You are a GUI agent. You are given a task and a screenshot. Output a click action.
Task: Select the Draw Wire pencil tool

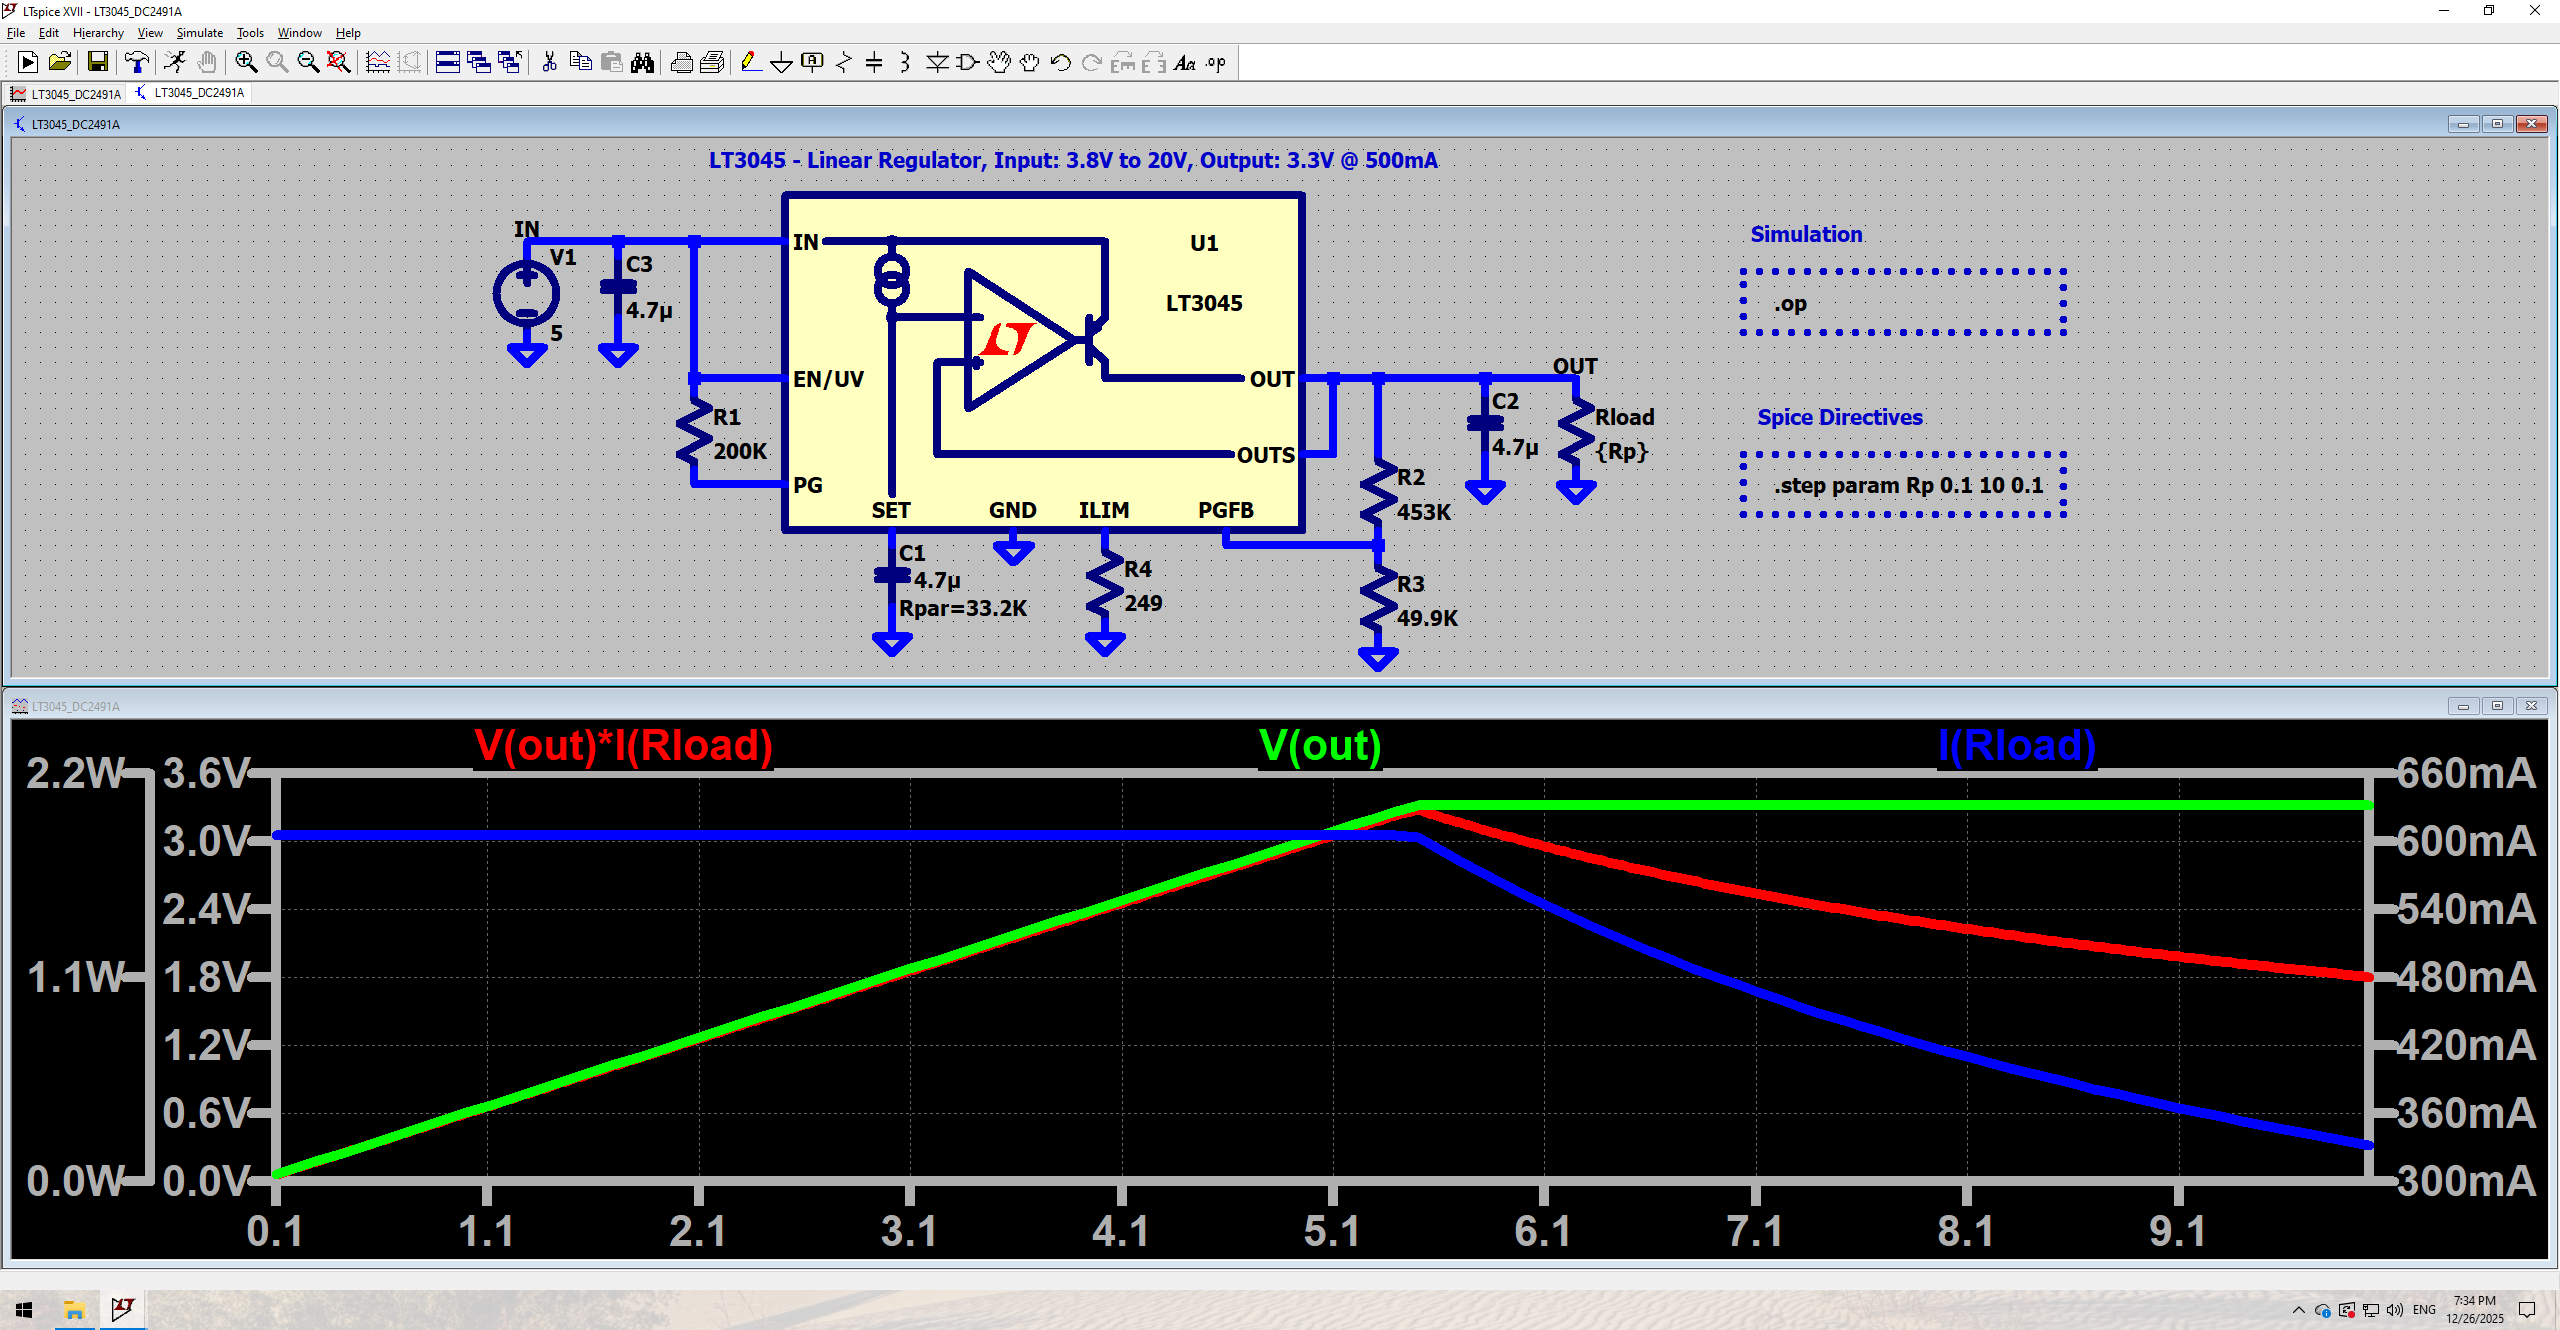[x=750, y=62]
